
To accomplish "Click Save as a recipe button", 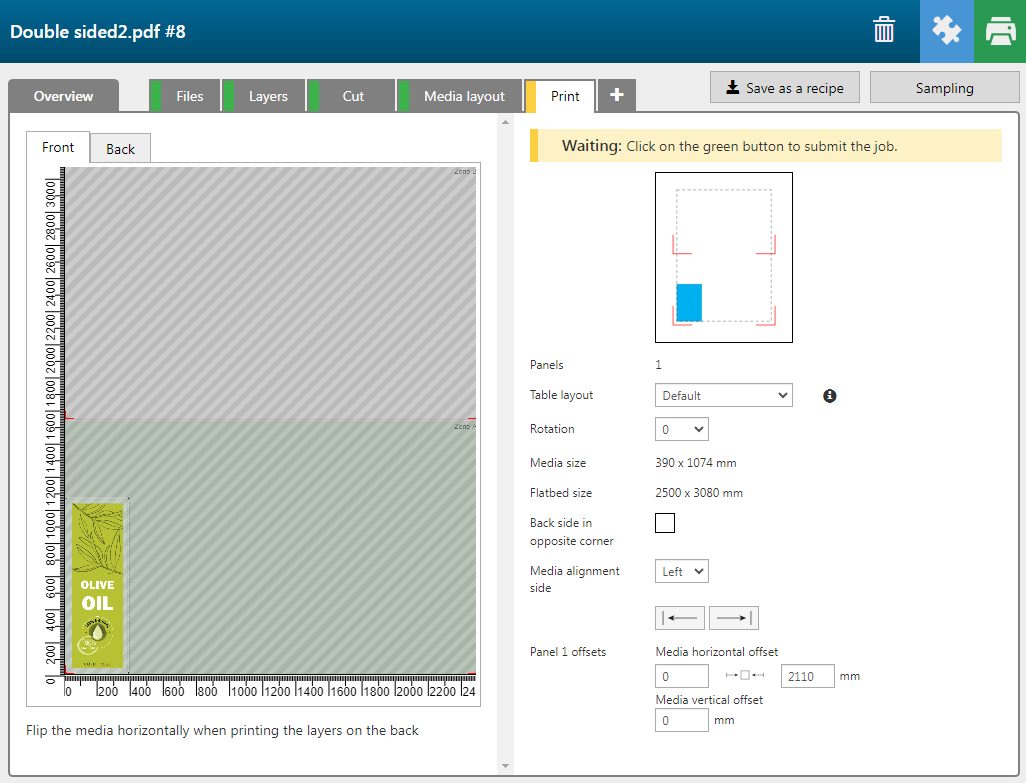I will pos(785,88).
